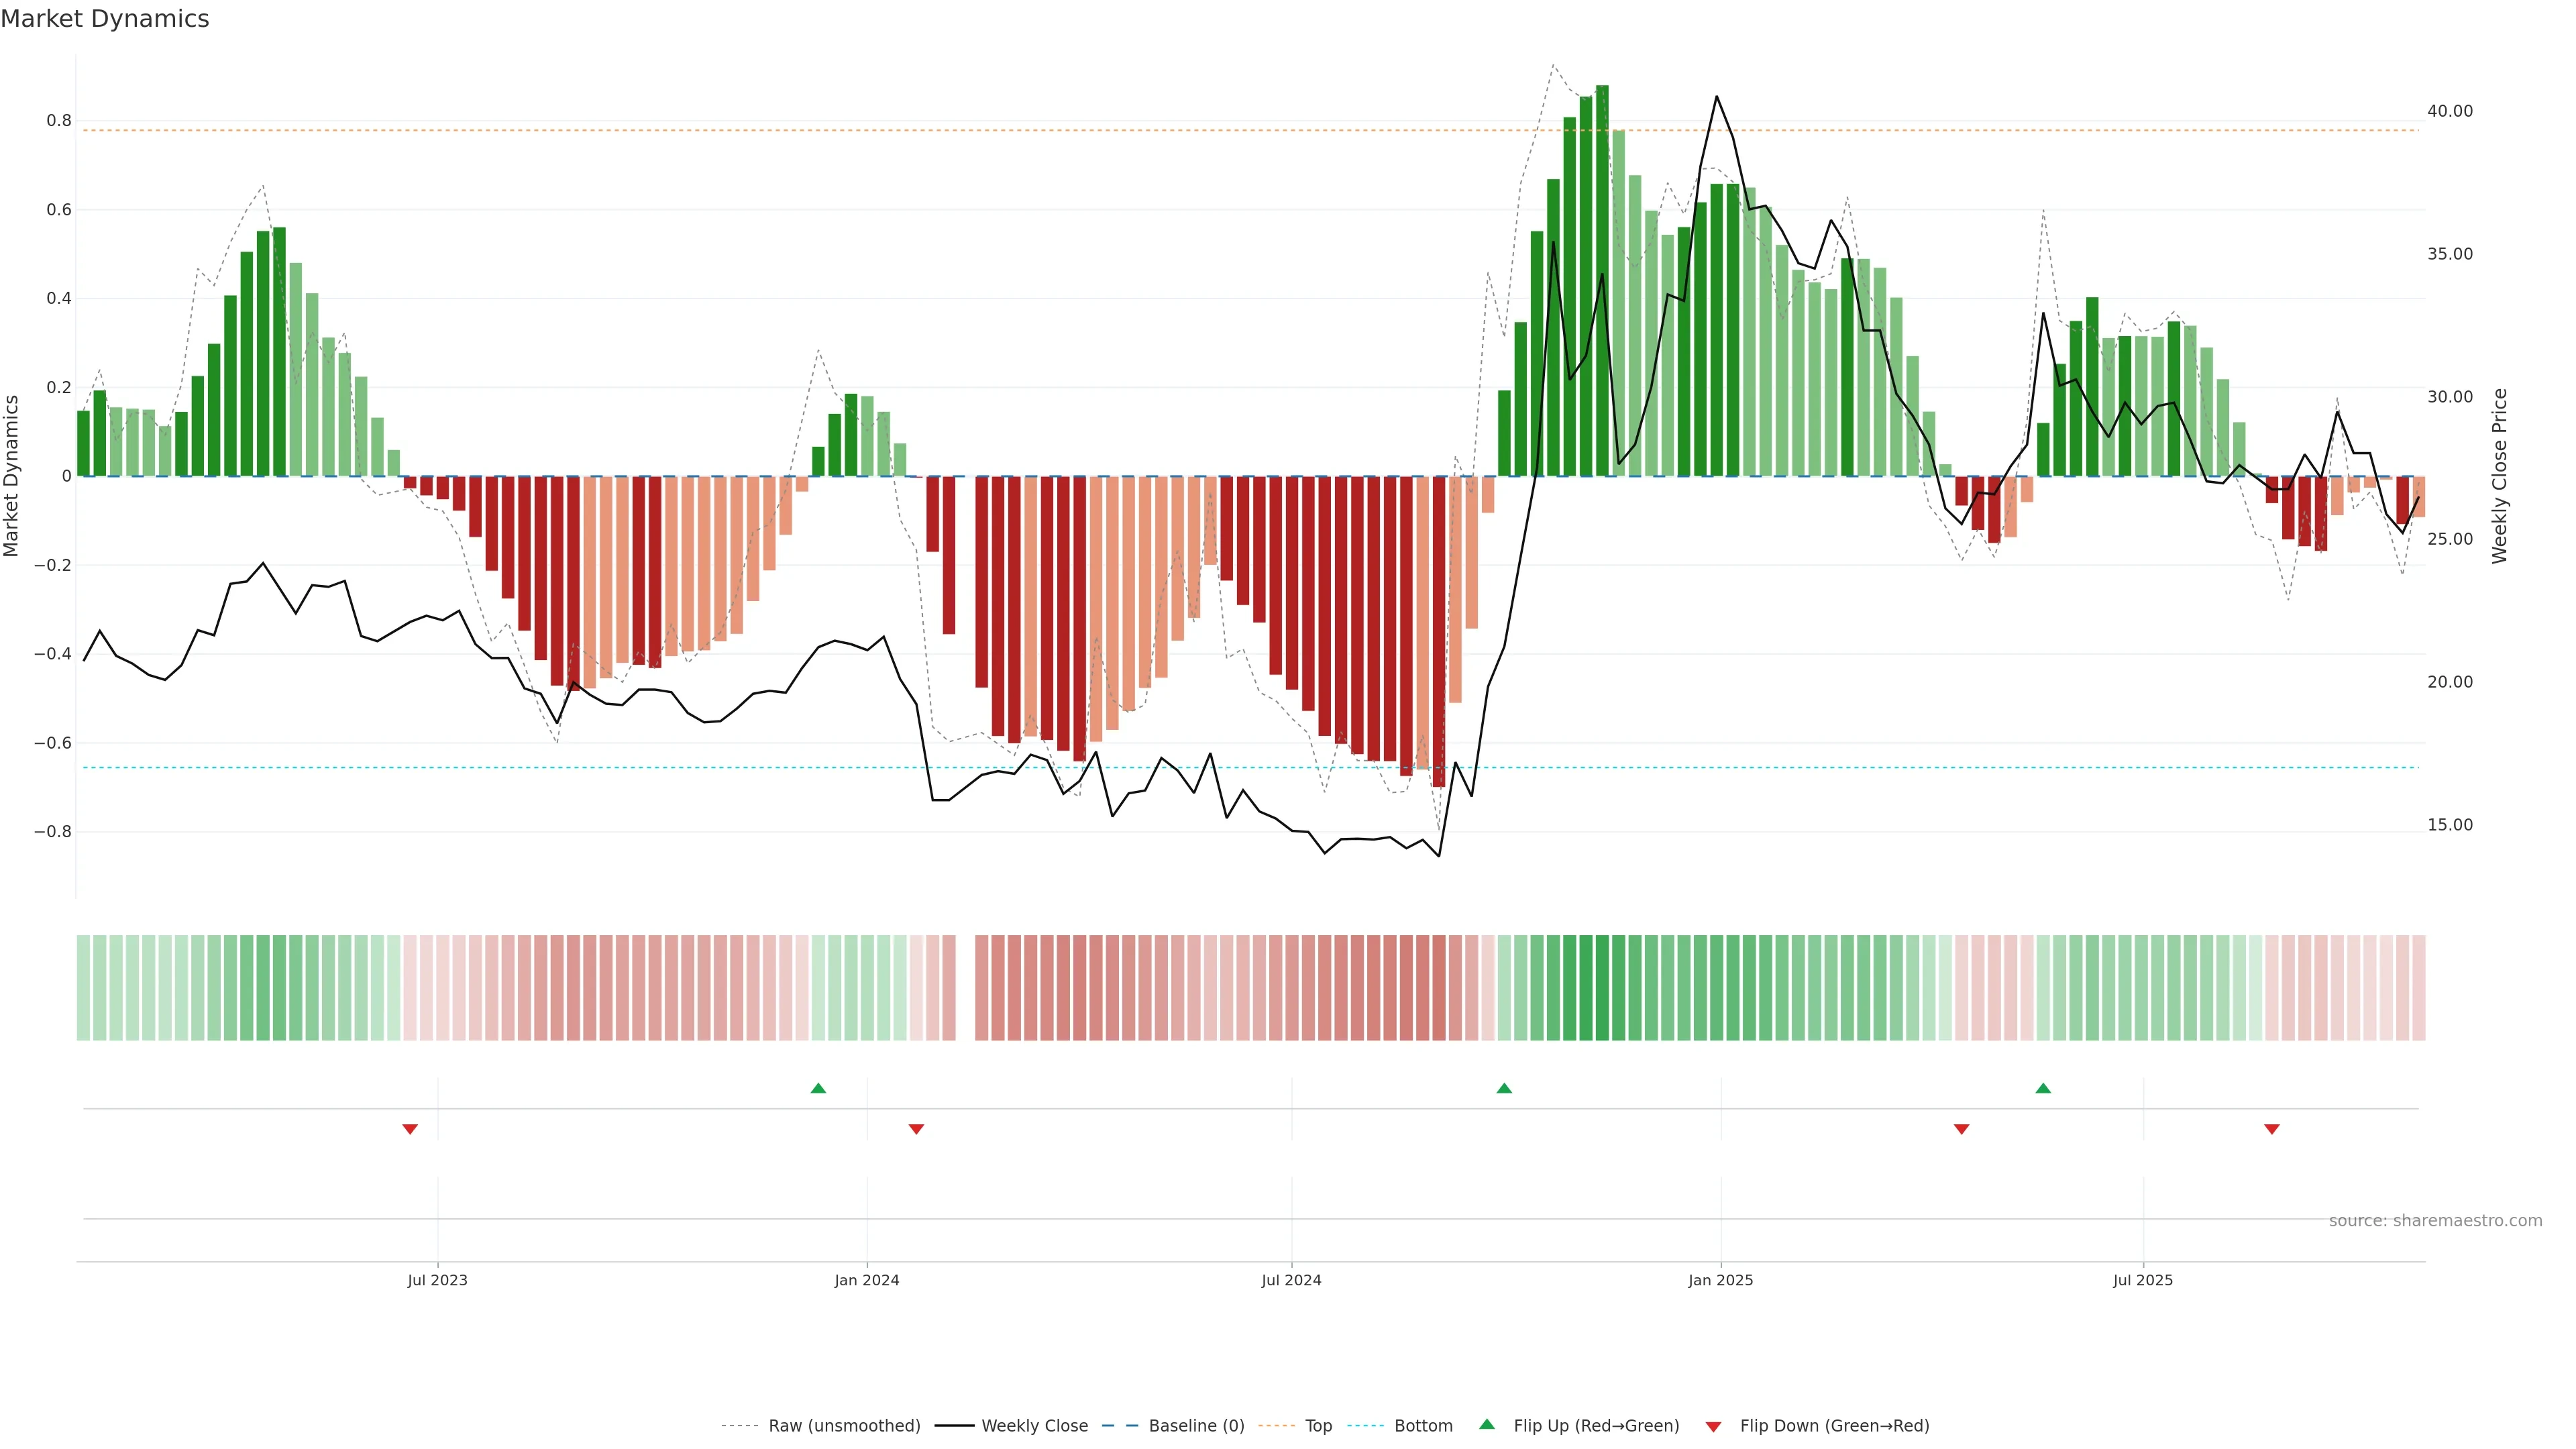Toggle the Weekly Close legend entry
This screenshot has height=1449, width=2576.
pos(1034,1426)
